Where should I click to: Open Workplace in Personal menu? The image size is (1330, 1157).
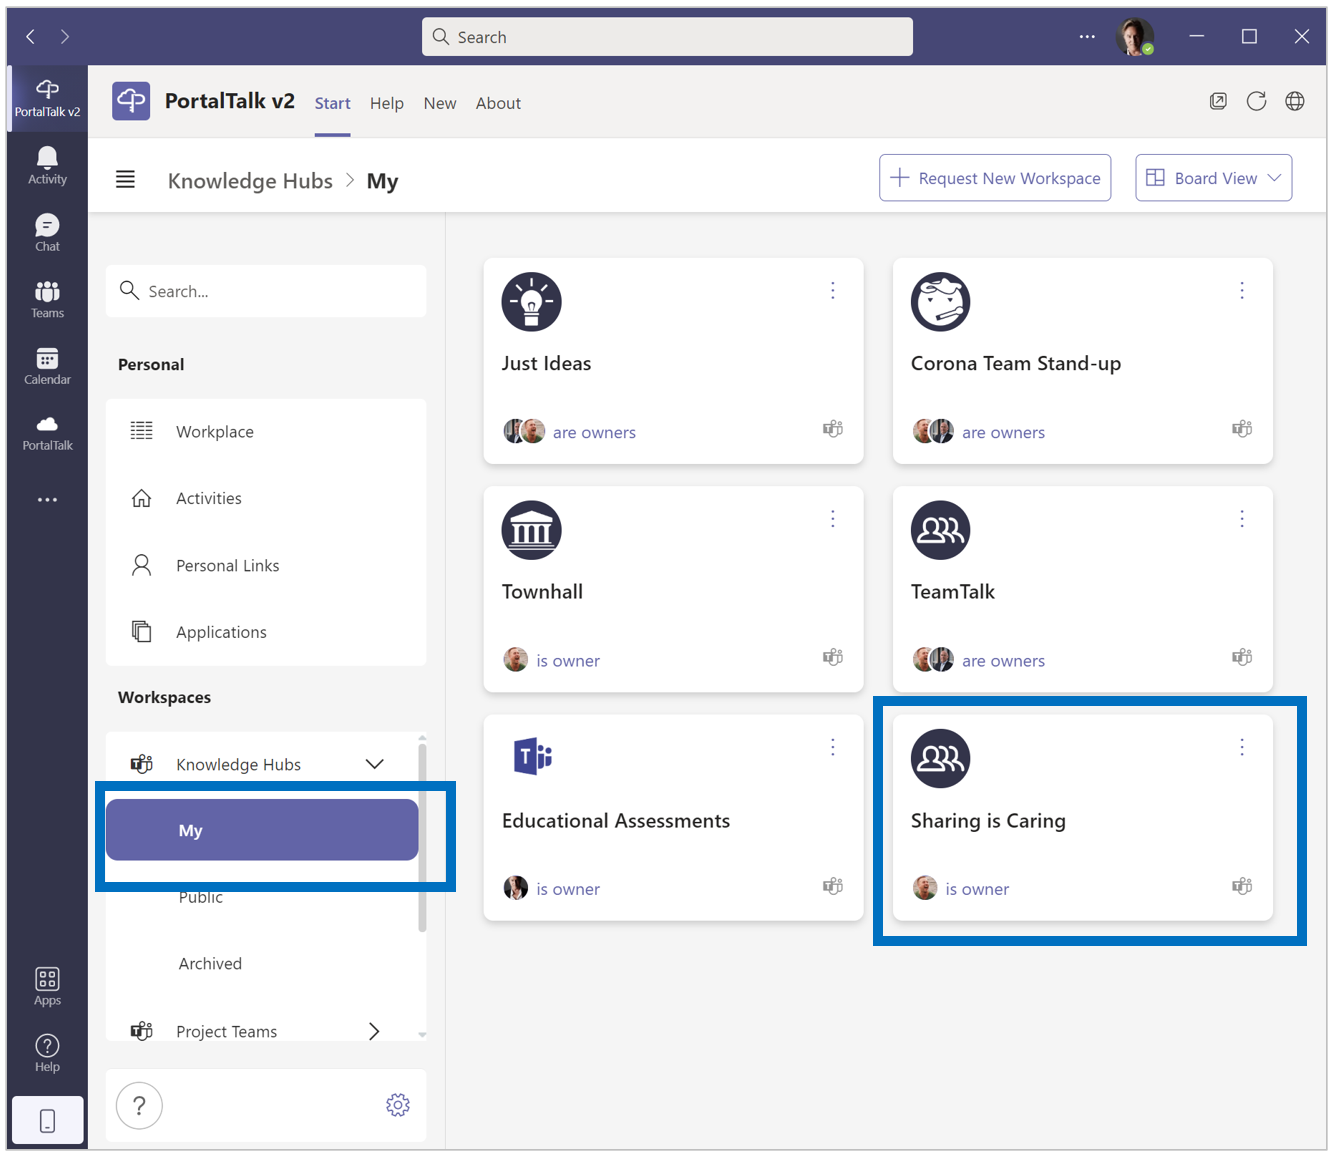[266, 432]
